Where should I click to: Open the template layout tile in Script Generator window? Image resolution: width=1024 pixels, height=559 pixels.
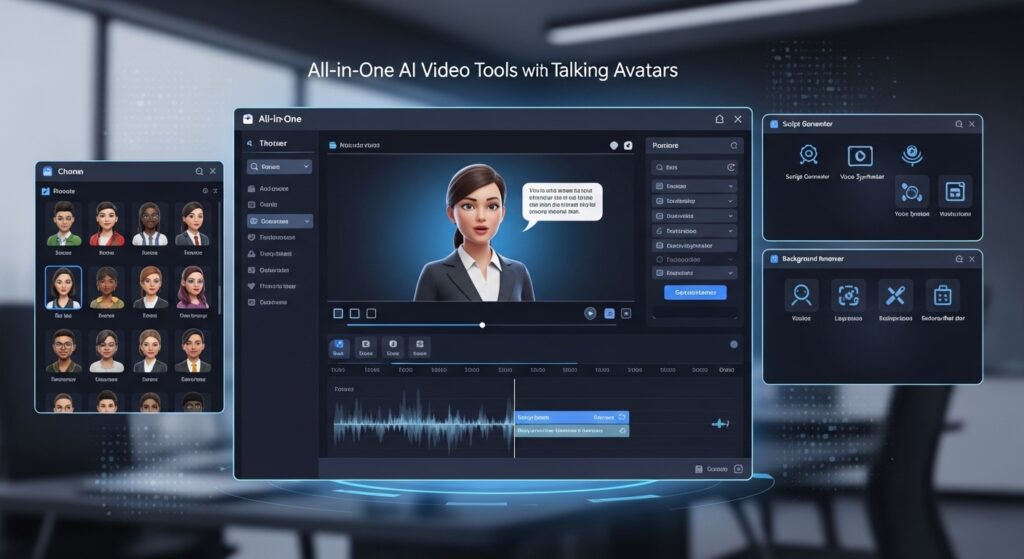click(x=955, y=192)
